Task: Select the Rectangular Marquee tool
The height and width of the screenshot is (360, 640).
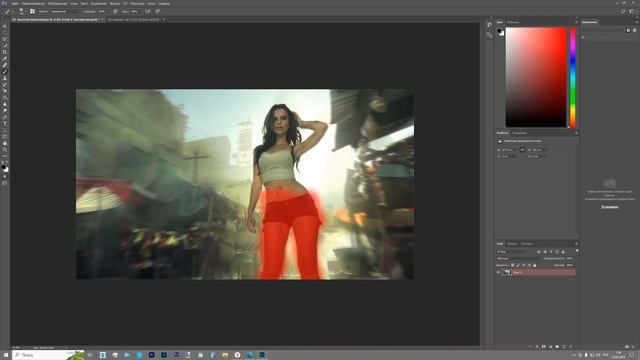Action: tap(5, 32)
